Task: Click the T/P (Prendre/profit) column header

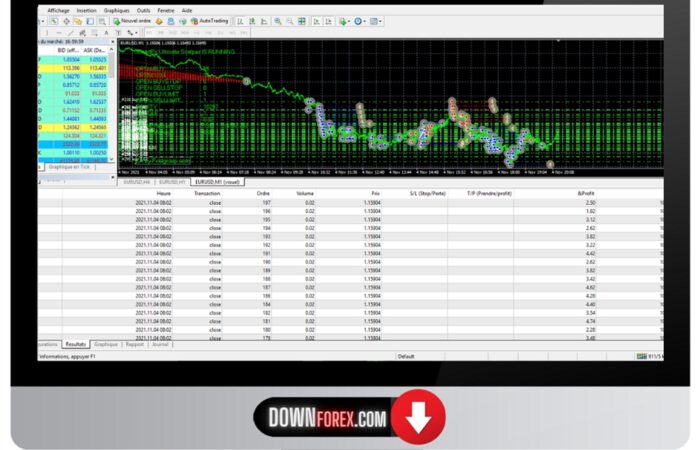Action: (x=489, y=193)
